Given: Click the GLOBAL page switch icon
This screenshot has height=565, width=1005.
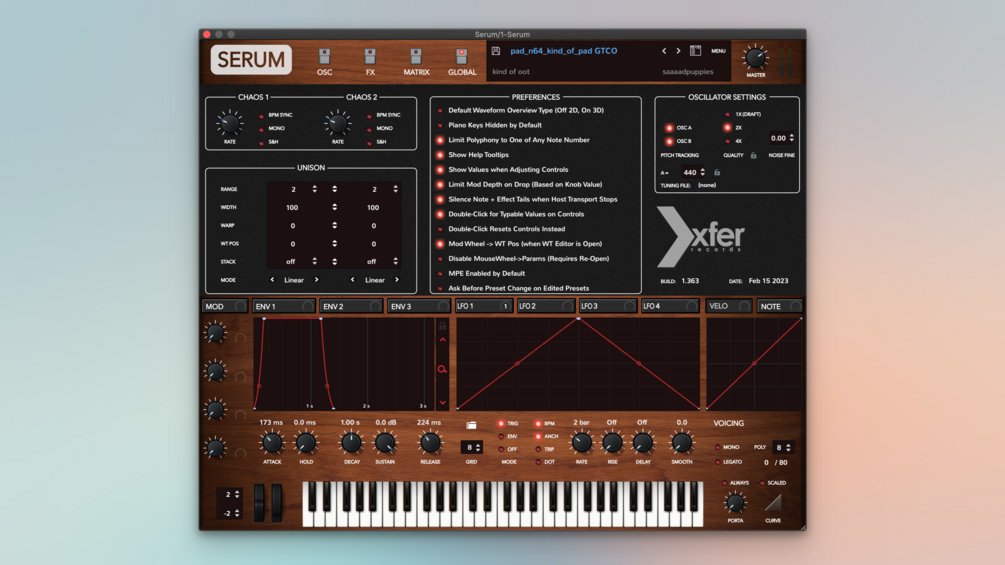Looking at the screenshot, I should coord(461,56).
